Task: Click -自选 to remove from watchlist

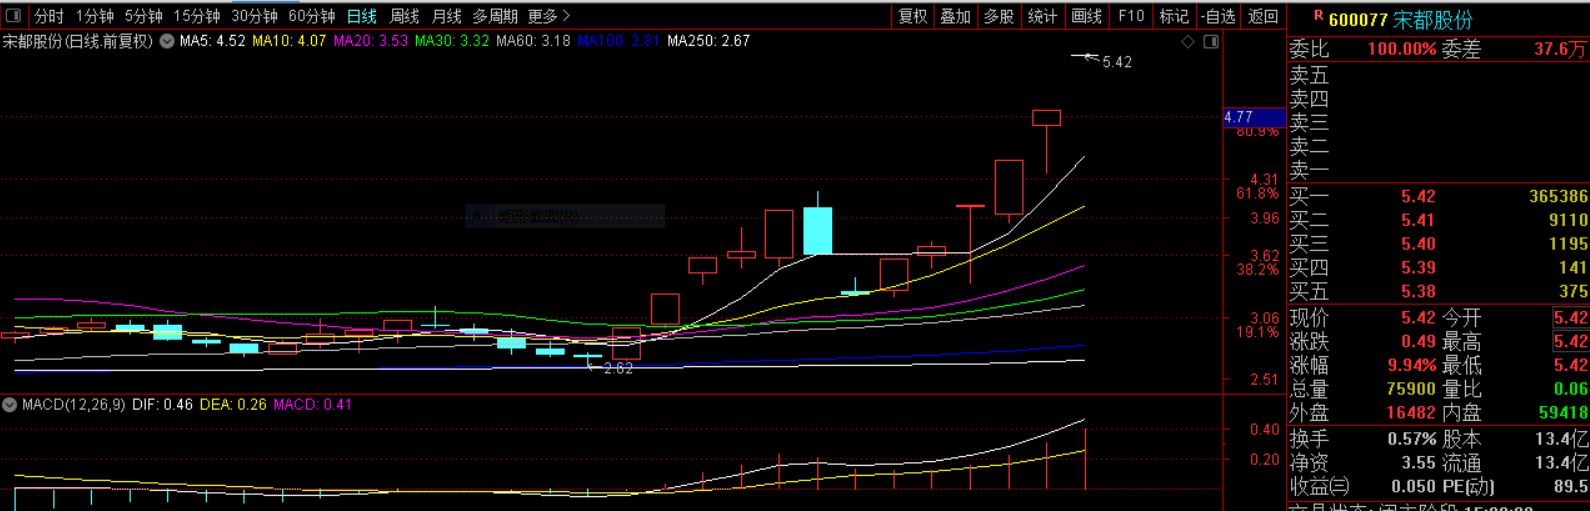Action: tap(1218, 16)
